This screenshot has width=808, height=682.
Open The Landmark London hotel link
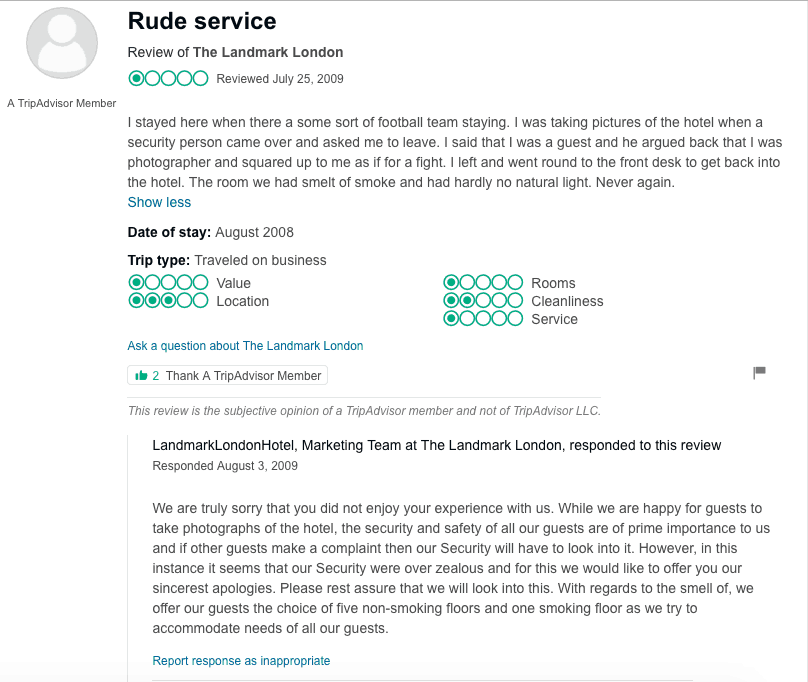coord(268,52)
